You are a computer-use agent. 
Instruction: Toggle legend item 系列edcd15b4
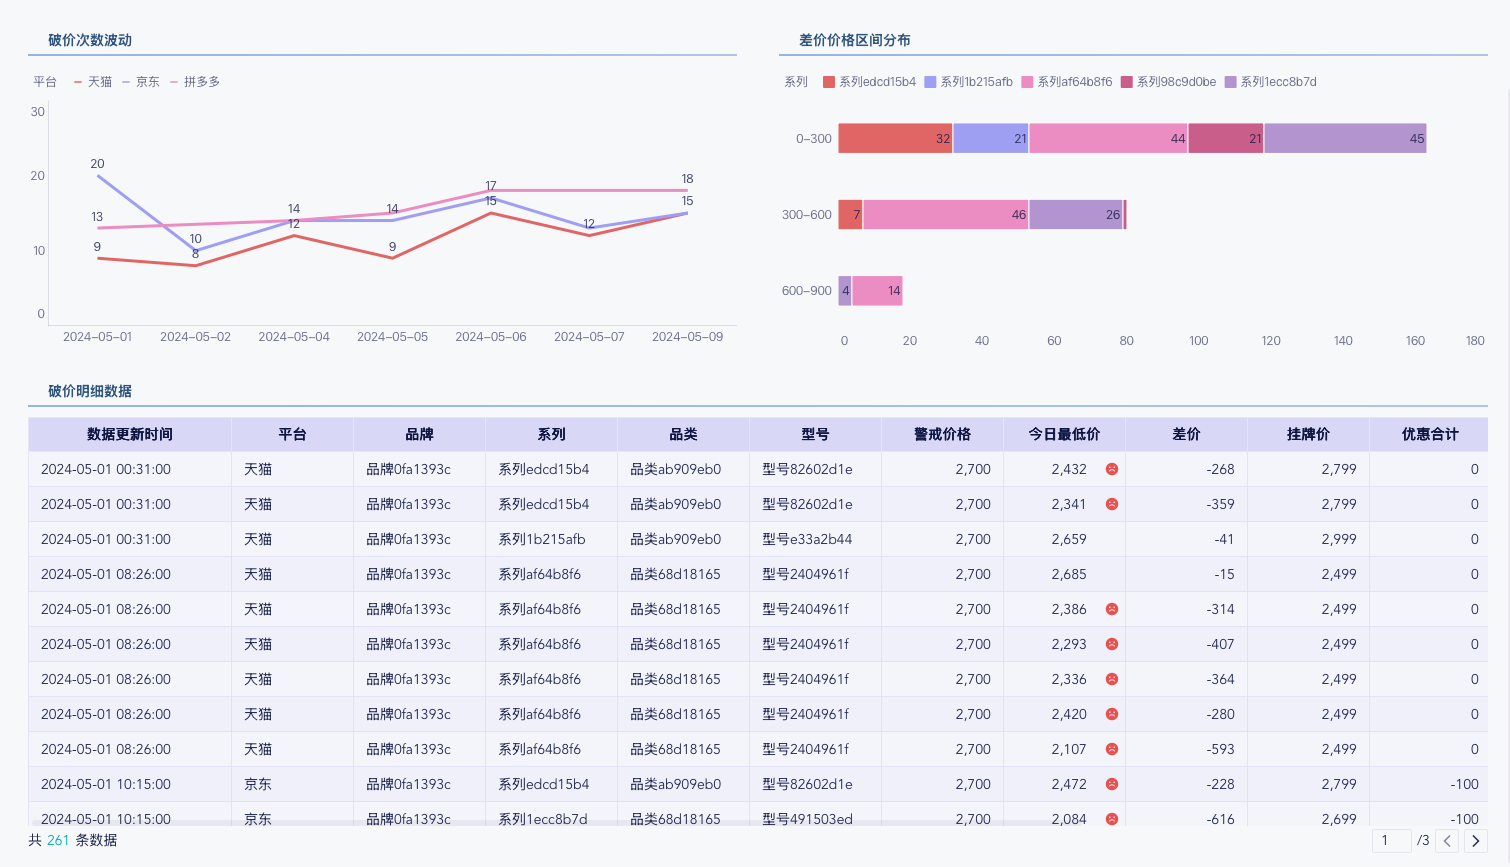(x=869, y=82)
